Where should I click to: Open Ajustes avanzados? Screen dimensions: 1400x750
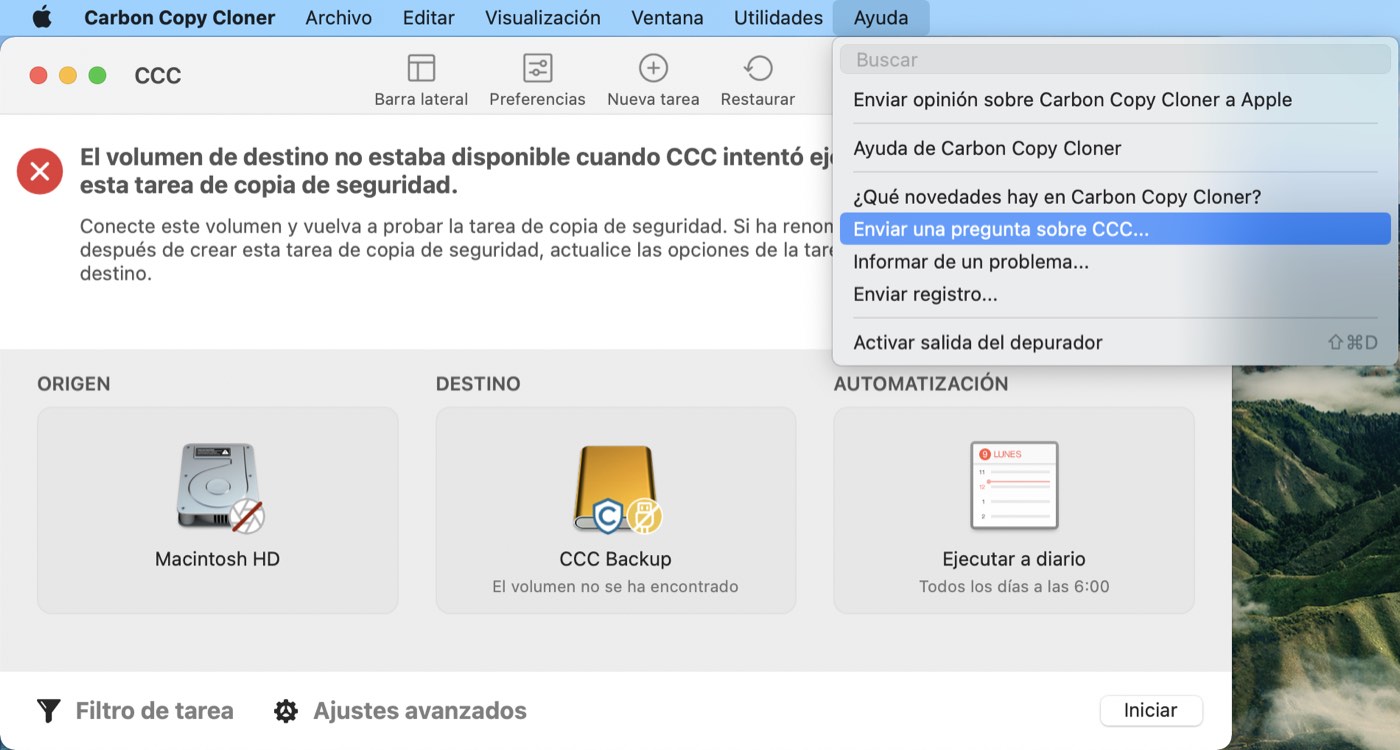pyautogui.click(x=400, y=711)
